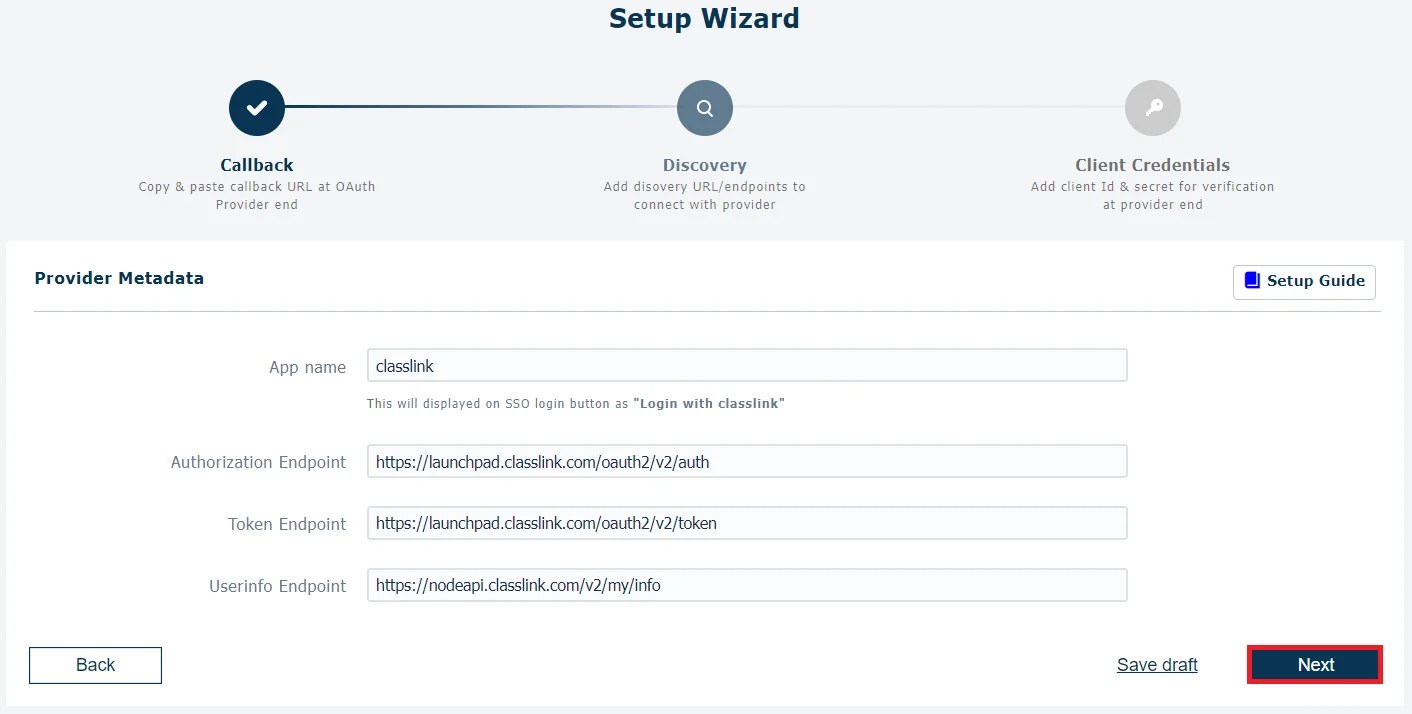Click the Back button

pyautogui.click(x=95, y=665)
